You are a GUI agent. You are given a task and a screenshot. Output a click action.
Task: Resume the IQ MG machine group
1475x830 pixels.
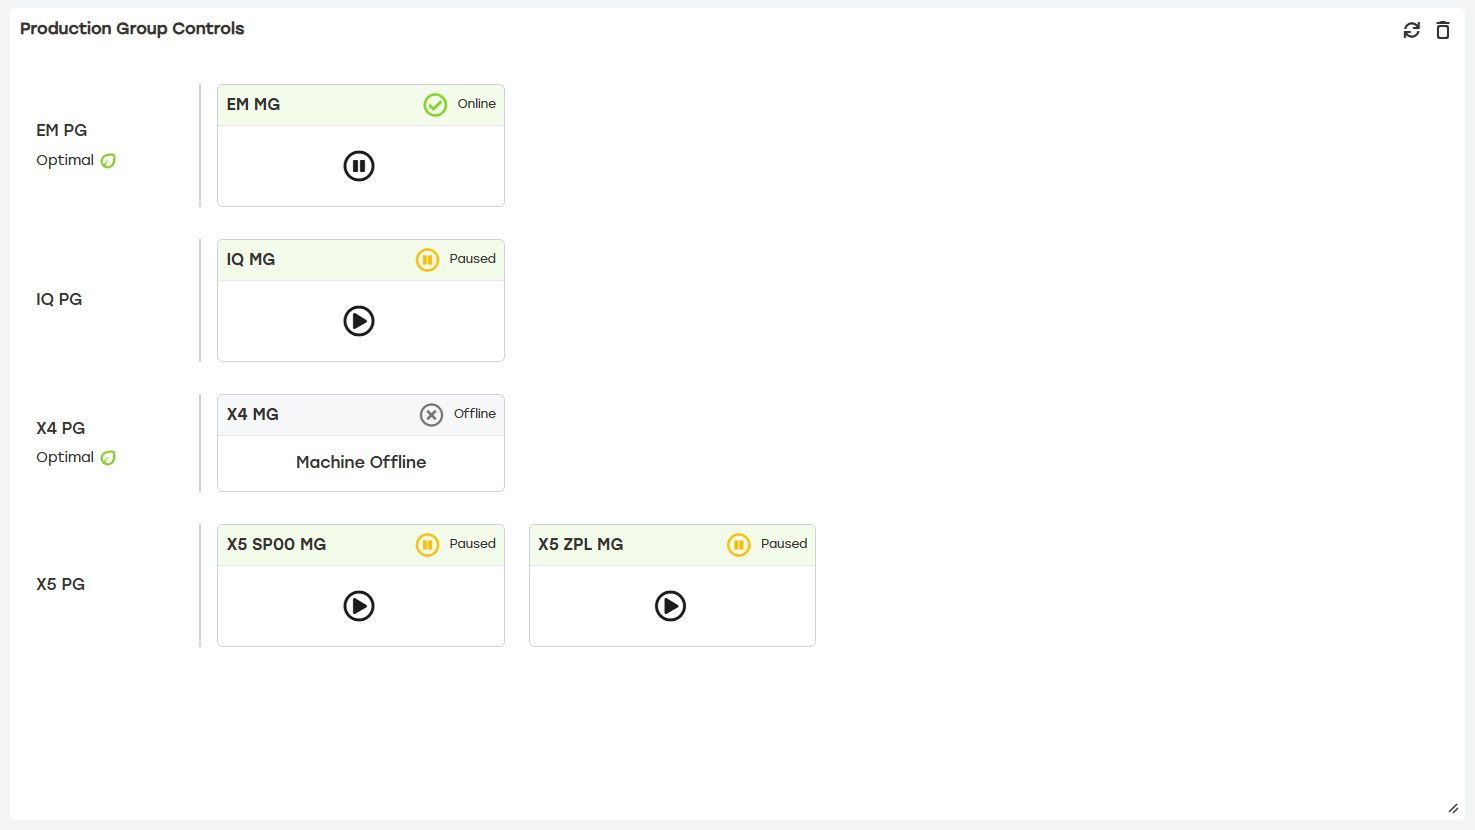pos(359,321)
